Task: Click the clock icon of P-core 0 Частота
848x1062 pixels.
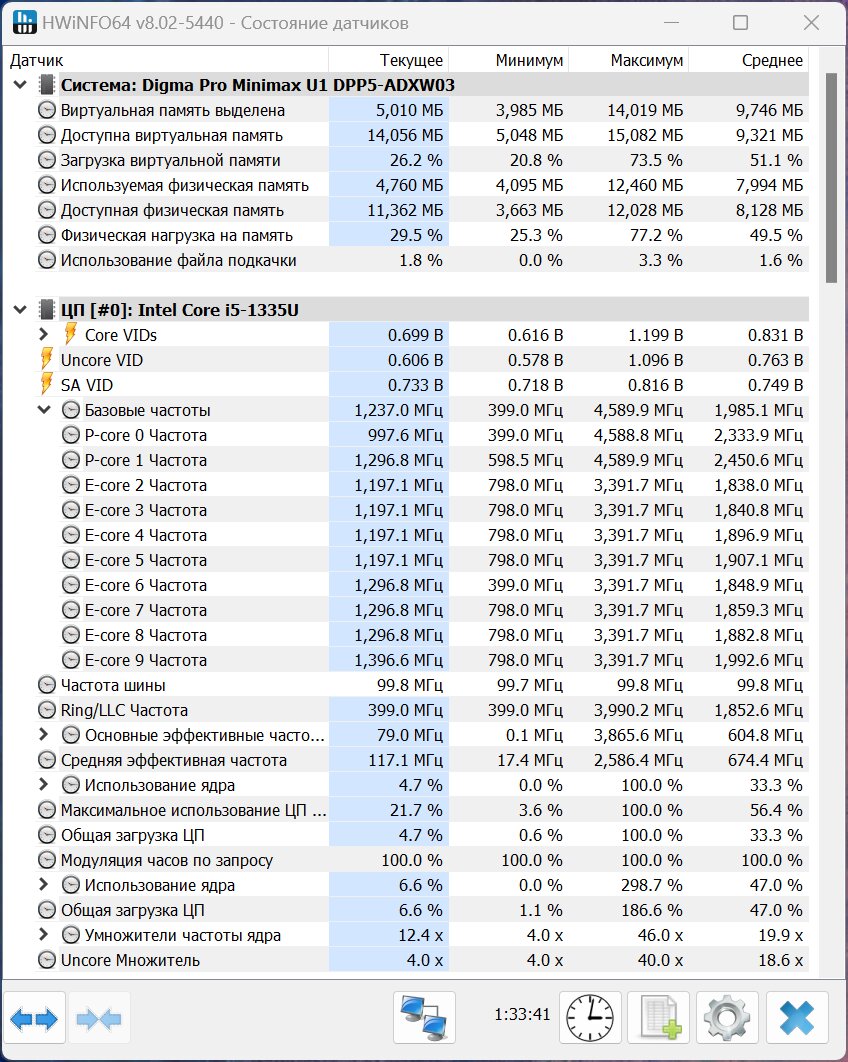Action: [70, 435]
